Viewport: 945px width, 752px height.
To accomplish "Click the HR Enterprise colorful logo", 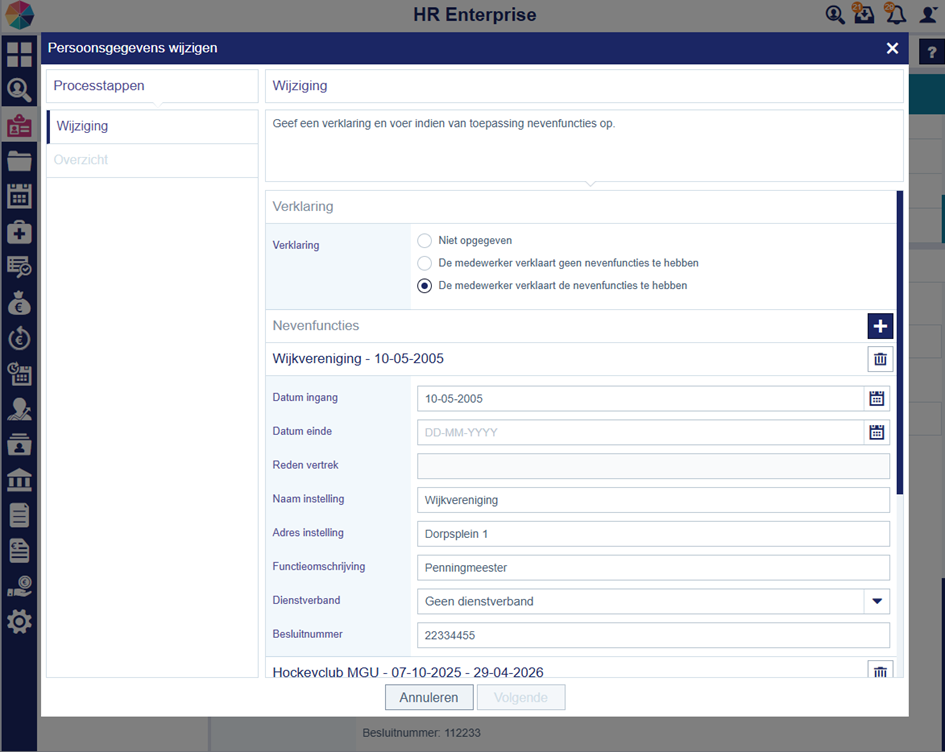I will (19, 15).
